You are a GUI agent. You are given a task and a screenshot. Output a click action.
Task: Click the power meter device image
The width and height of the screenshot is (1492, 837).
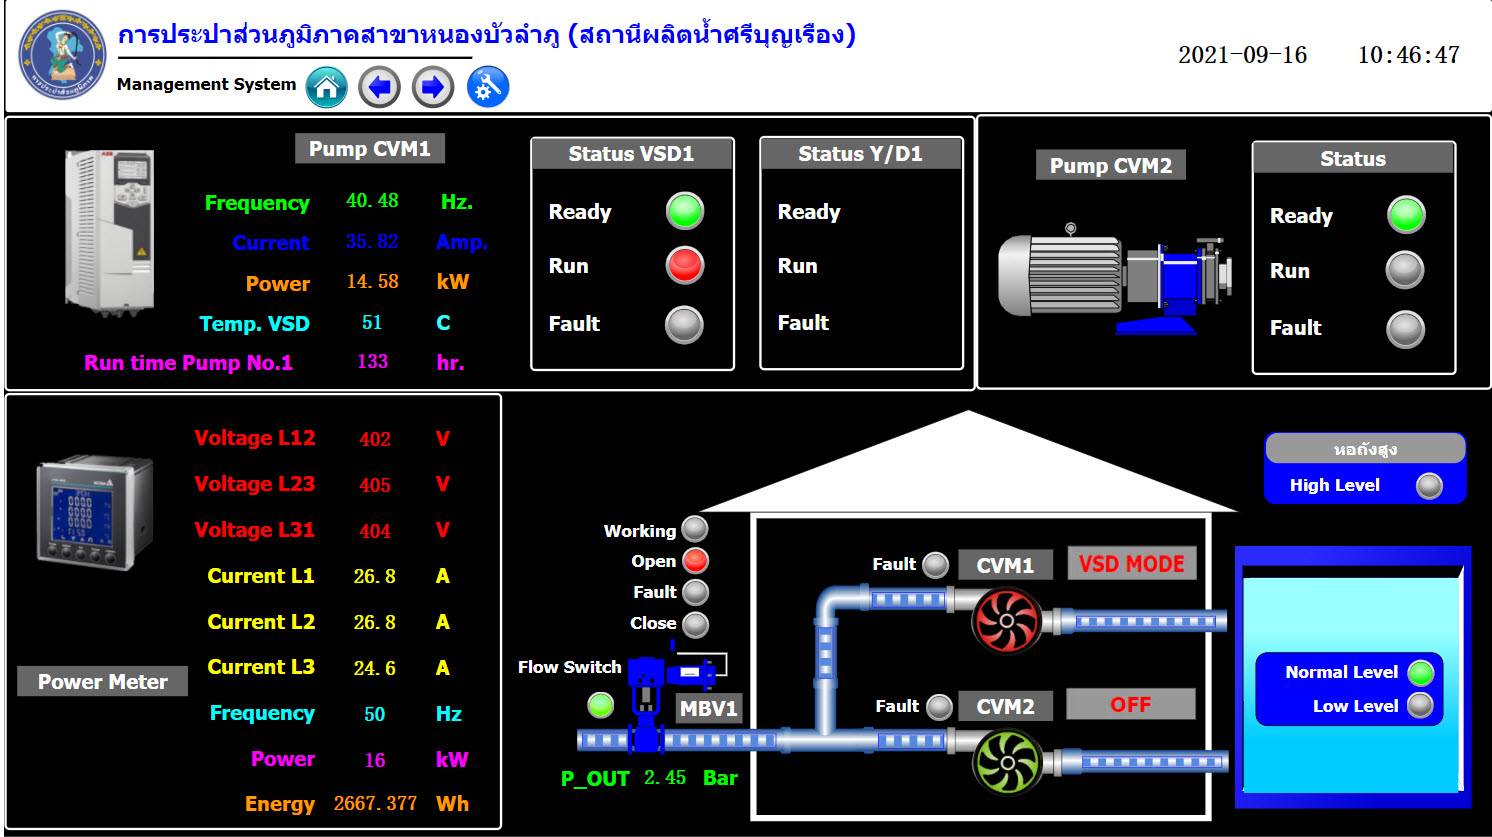pyautogui.click(x=95, y=511)
